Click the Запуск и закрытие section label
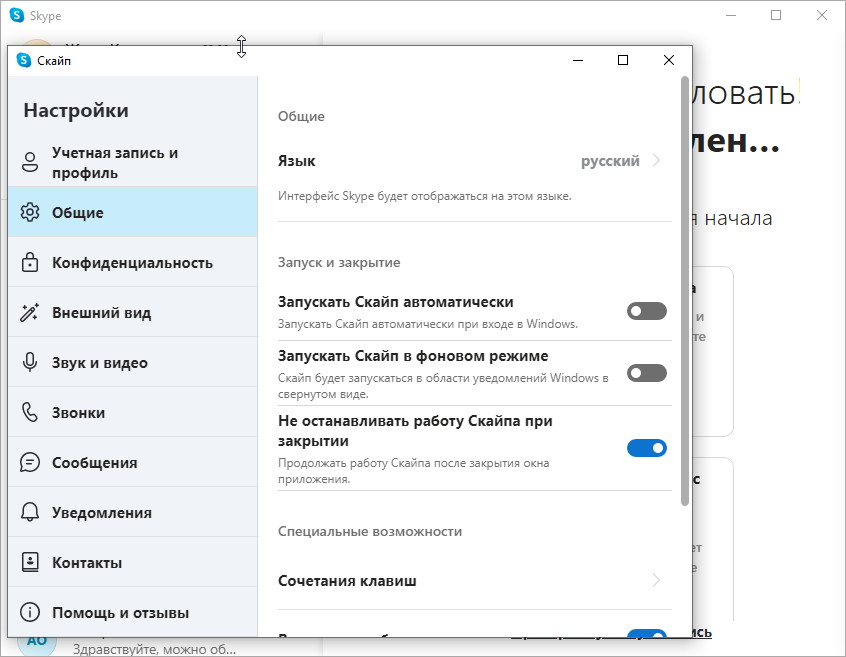This screenshot has width=846, height=657. [x=339, y=263]
